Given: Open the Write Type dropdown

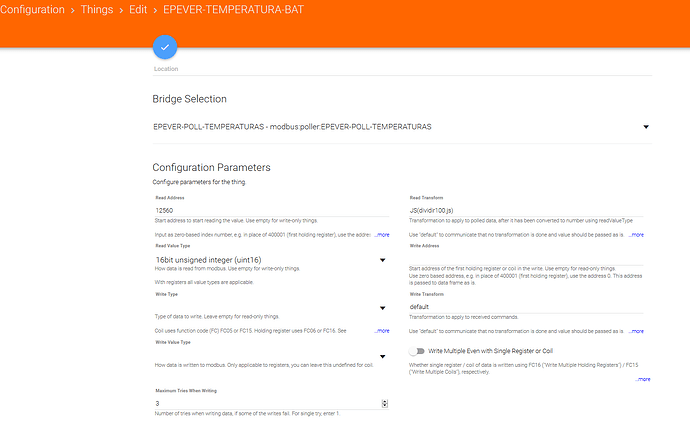Looking at the screenshot, I should point(383,308).
